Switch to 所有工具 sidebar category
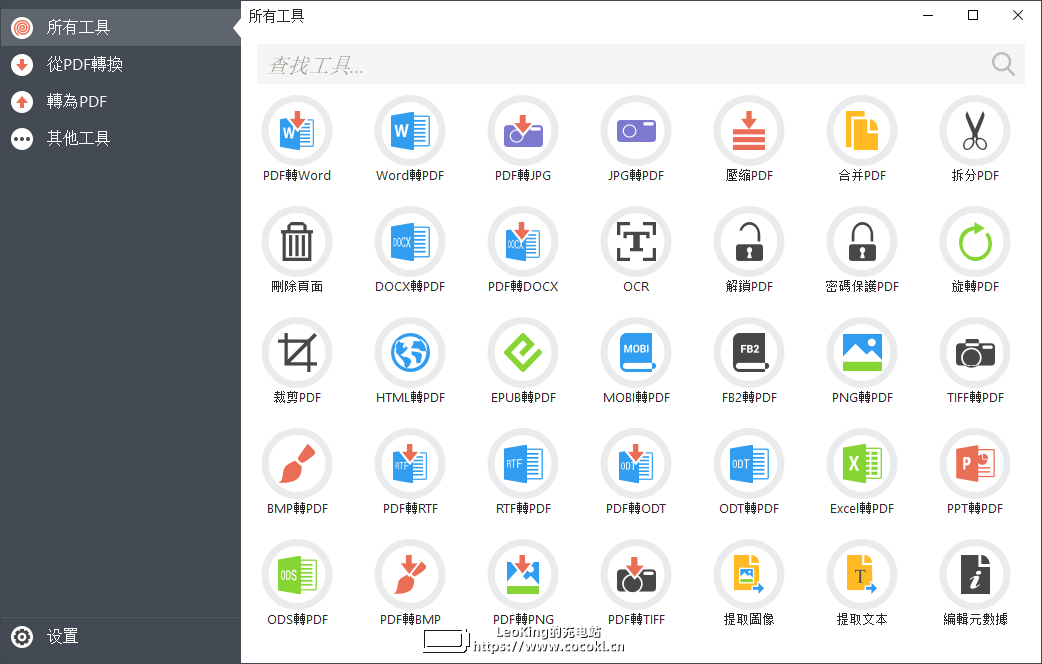 120,27
